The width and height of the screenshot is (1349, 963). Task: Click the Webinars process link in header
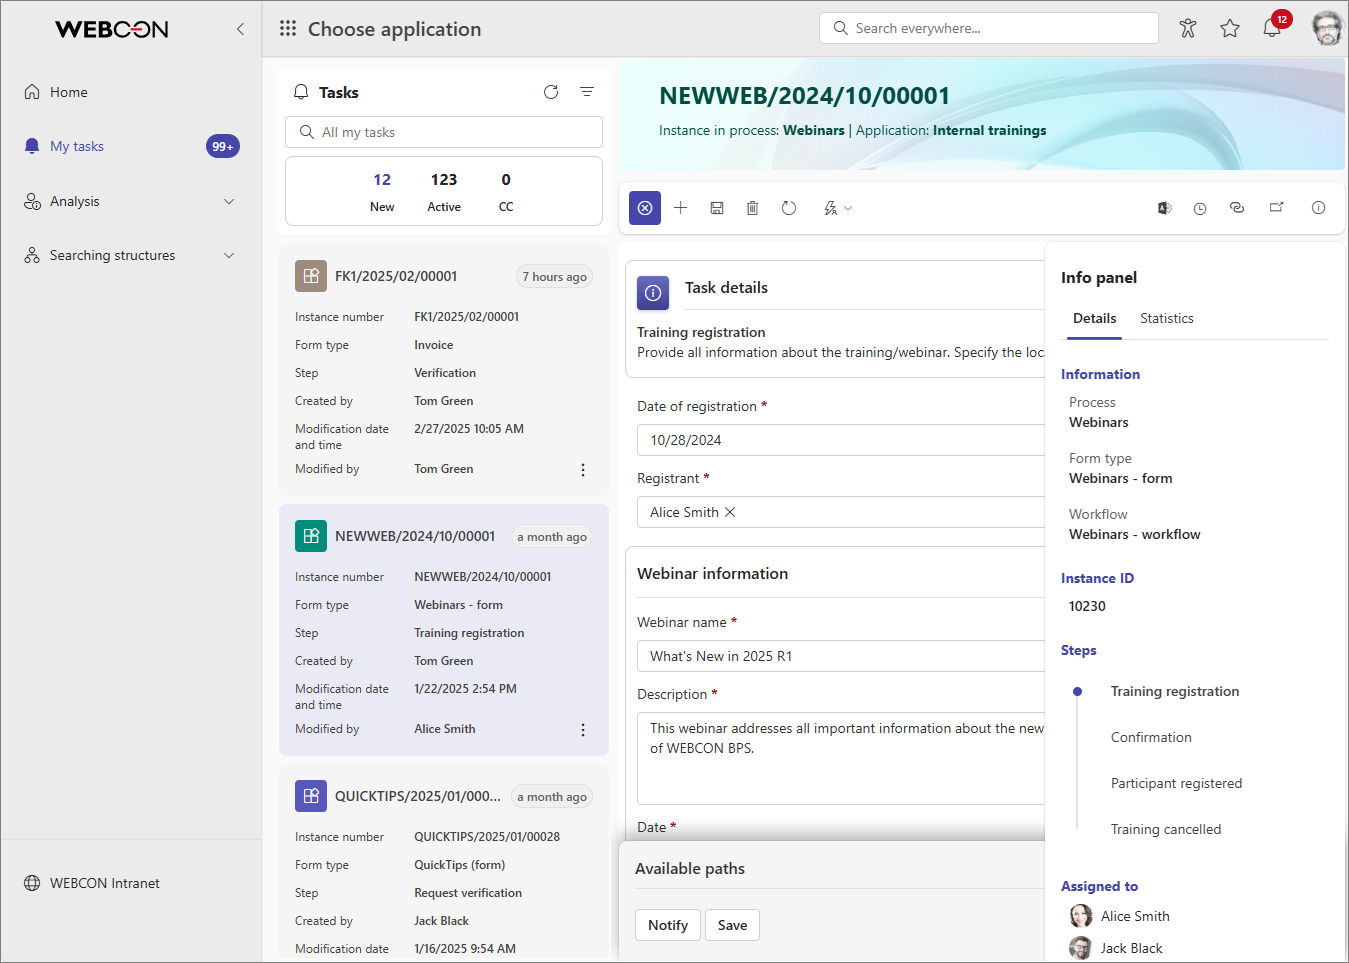click(813, 130)
